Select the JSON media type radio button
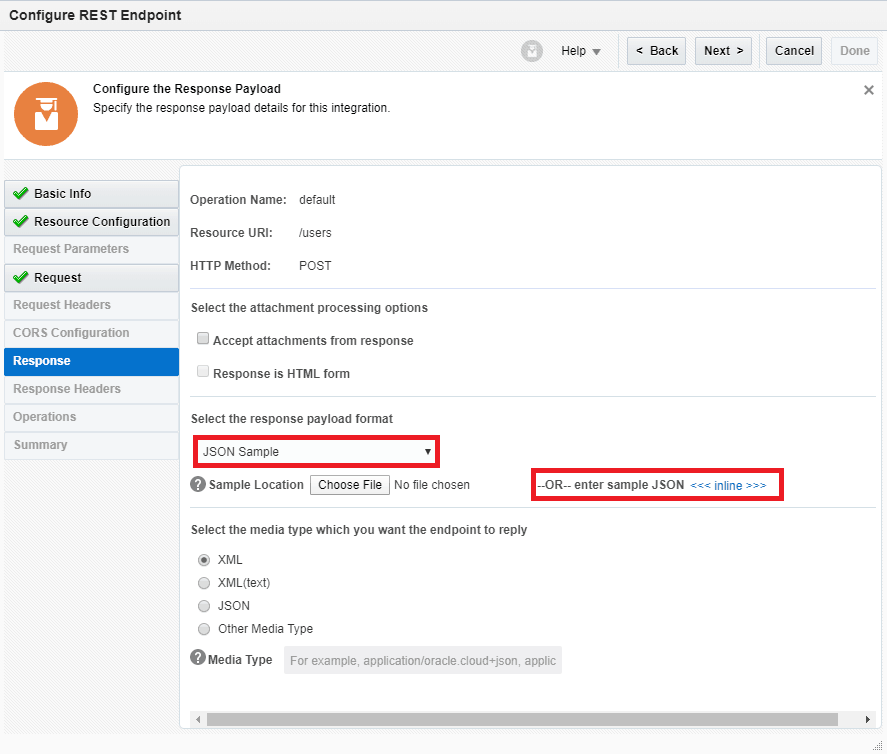 pos(204,606)
